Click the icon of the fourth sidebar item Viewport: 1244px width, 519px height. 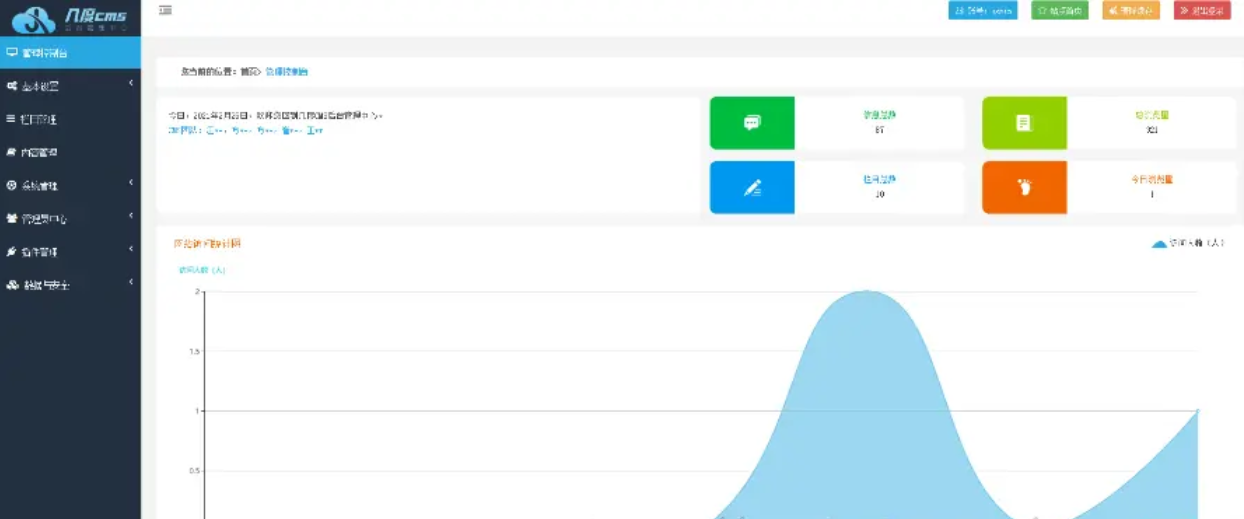11,152
